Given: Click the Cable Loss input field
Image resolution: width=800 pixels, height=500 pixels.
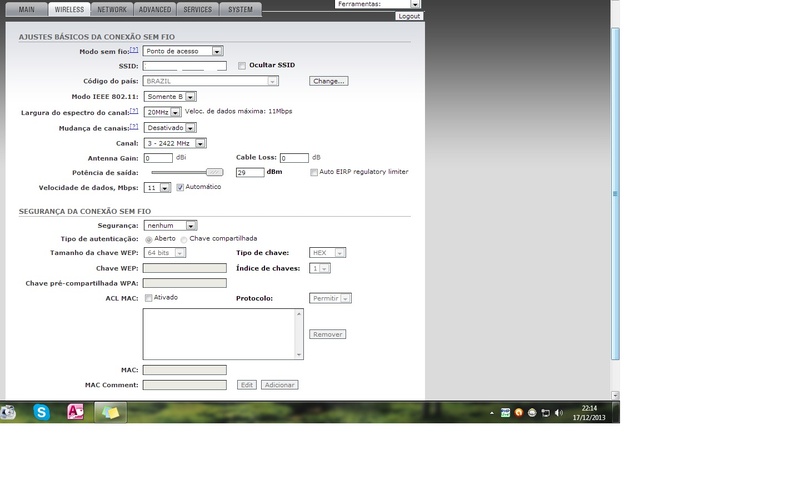Looking at the screenshot, I should pyautogui.click(x=294, y=158).
